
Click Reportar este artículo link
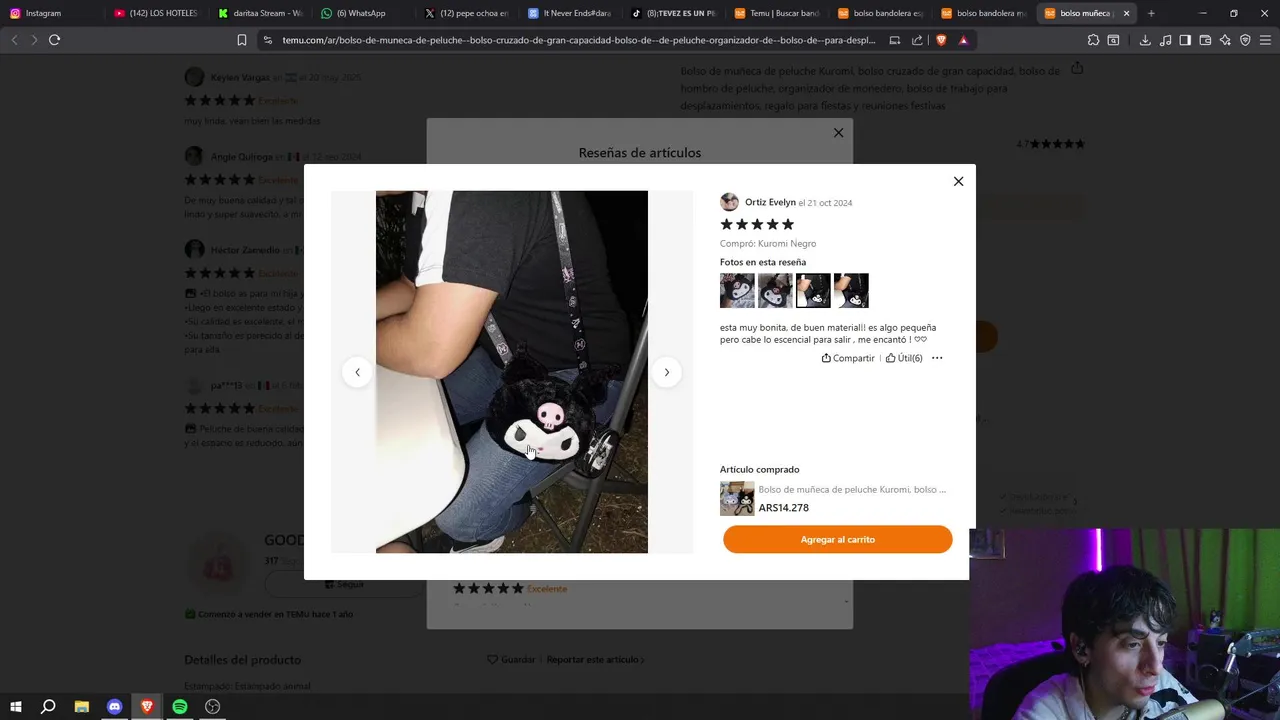coord(595,660)
